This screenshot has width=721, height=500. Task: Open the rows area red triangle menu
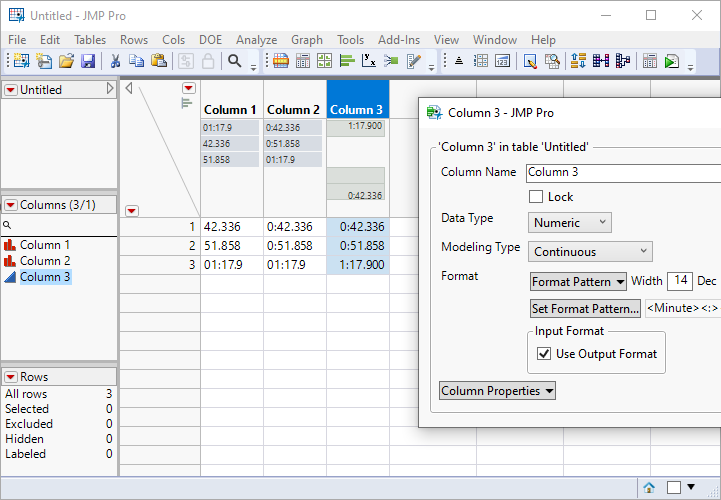pos(132,211)
